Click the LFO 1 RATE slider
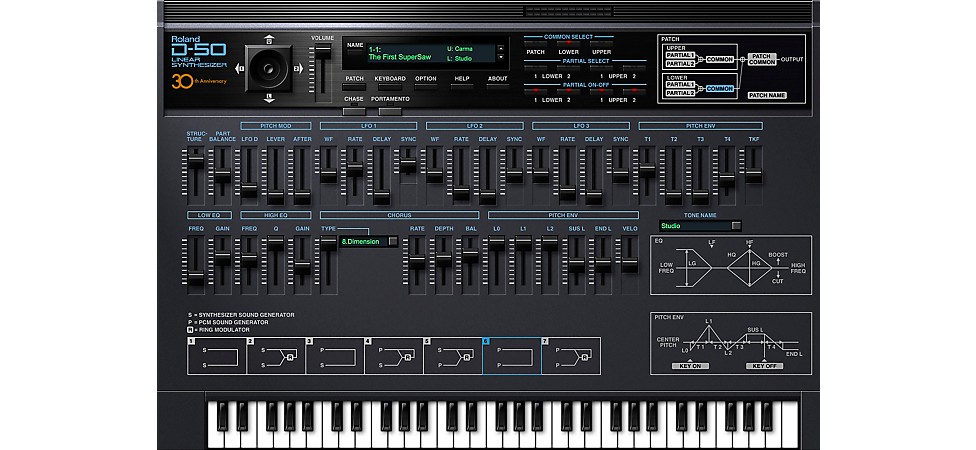This screenshot has height=450, width=976. pos(355,169)
